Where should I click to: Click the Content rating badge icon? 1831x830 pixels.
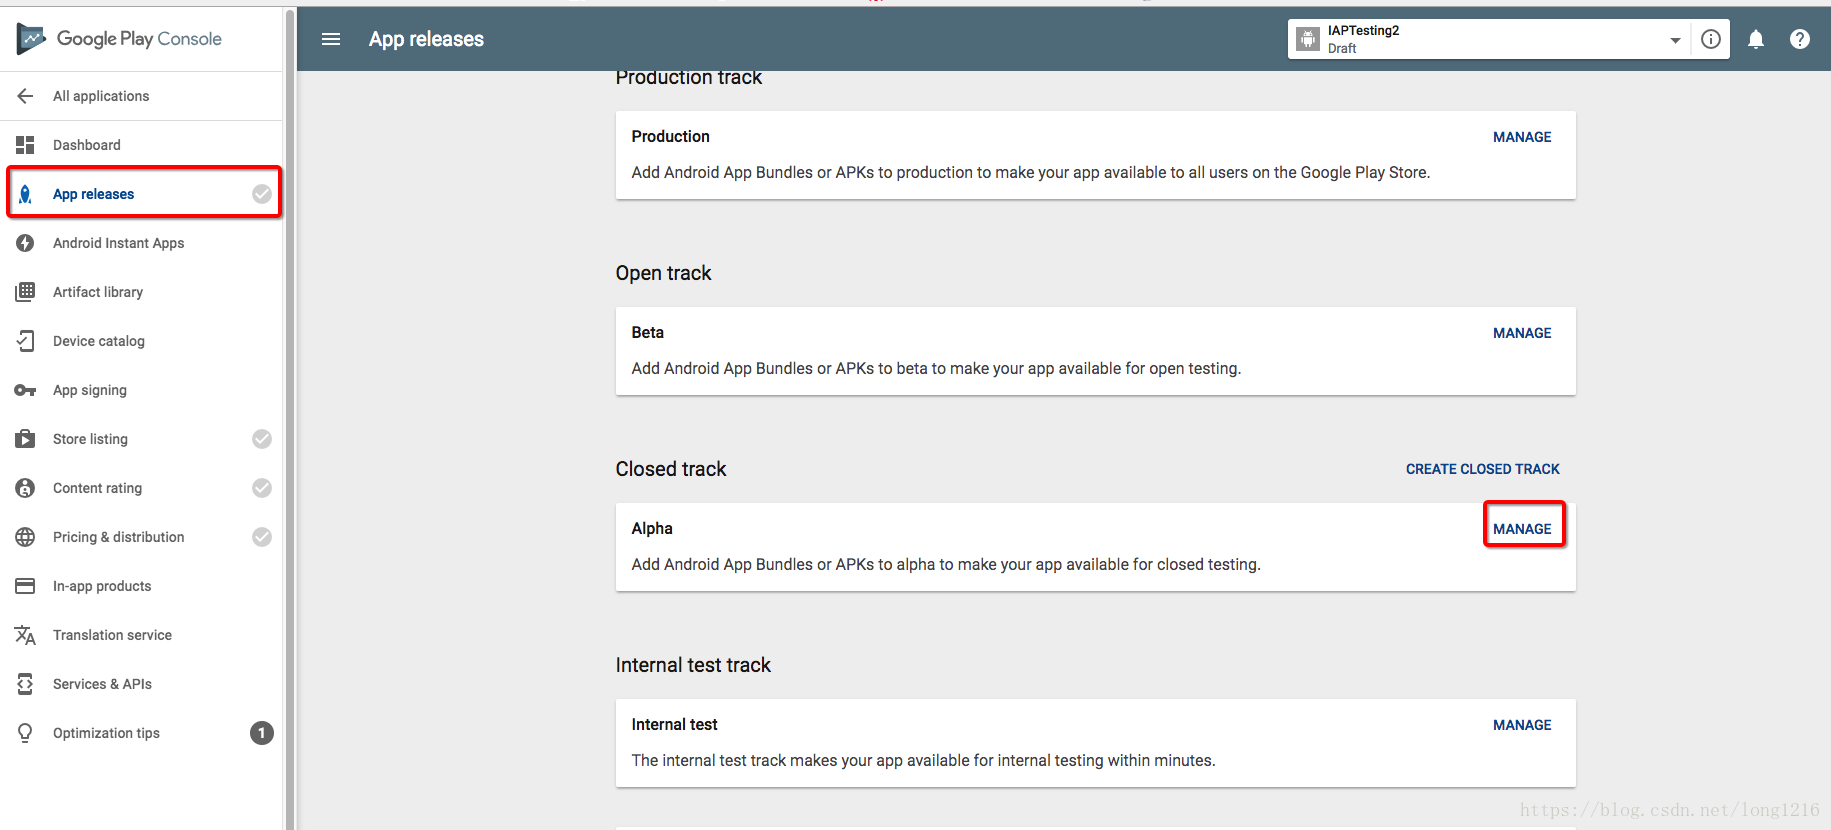(25, 488)
